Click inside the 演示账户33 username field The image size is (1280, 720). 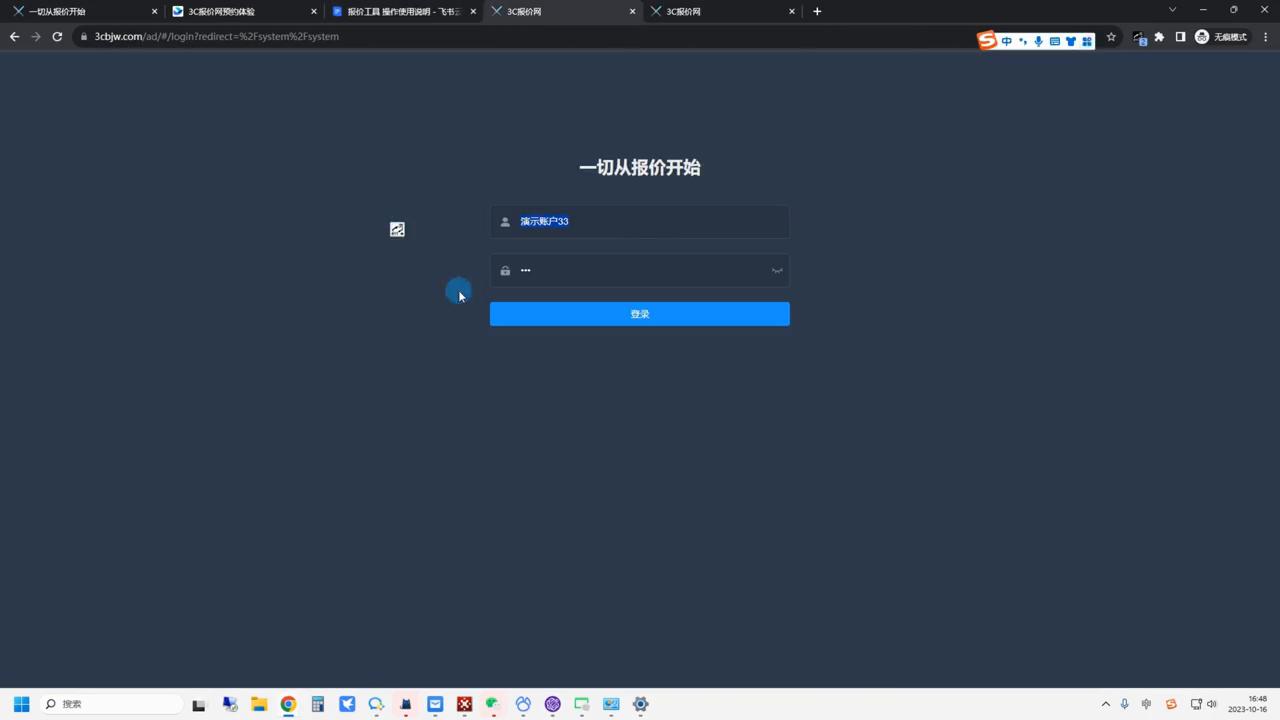640,221
